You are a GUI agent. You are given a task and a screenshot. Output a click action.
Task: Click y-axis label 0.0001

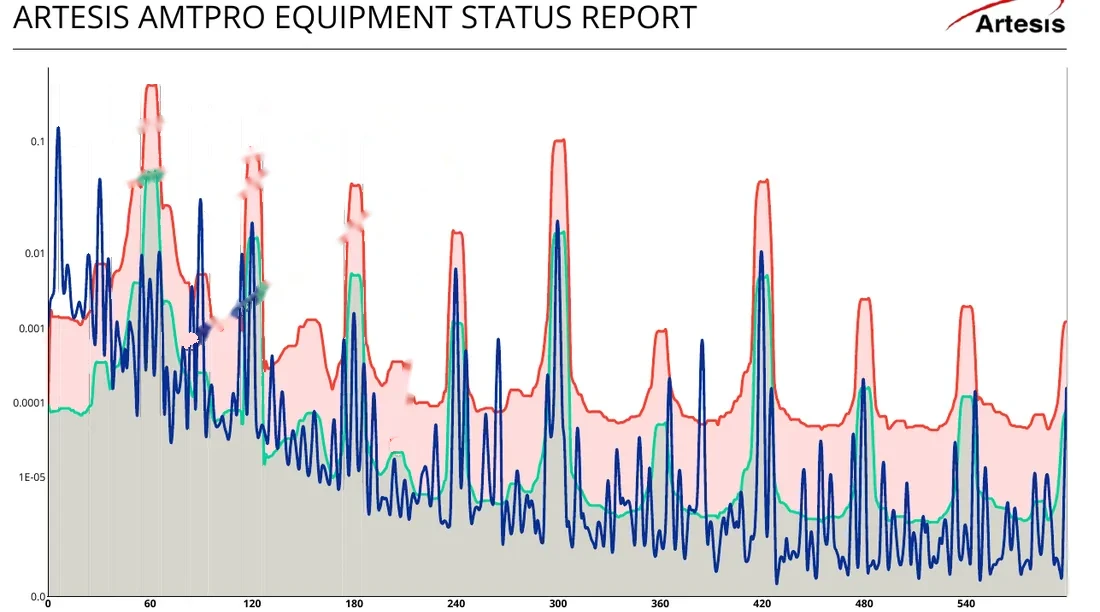pyautogui.click(x=29, y=403)
